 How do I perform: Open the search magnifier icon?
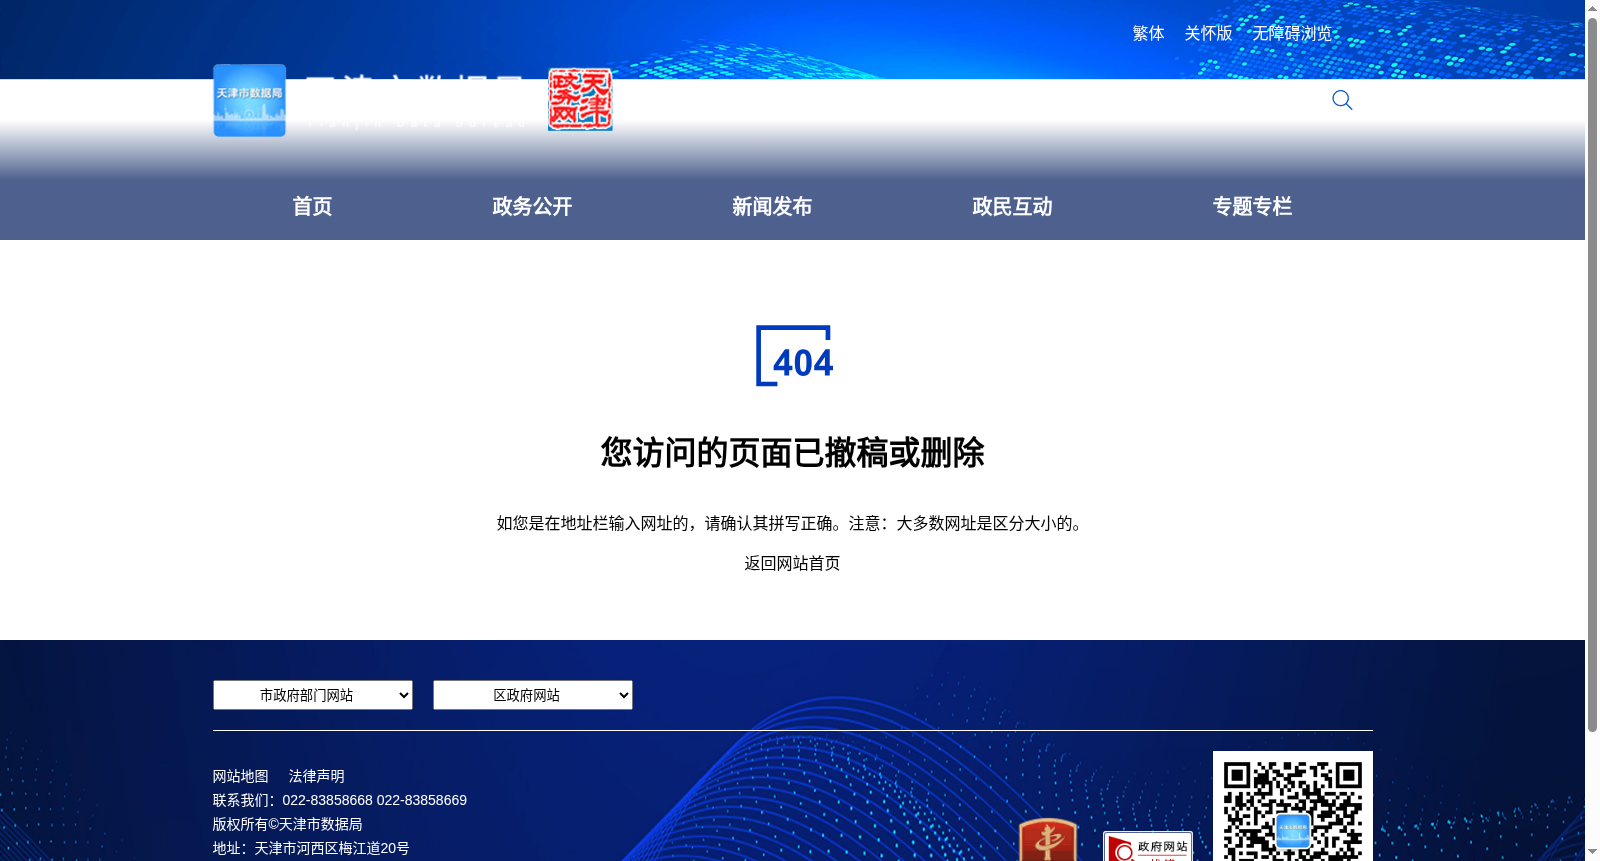point(1342,100)
